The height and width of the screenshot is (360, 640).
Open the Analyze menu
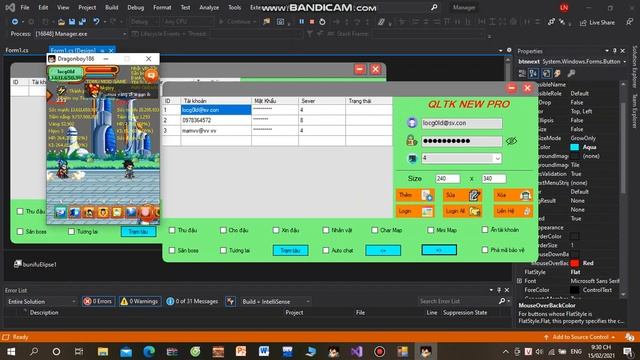tap(209, 7)
